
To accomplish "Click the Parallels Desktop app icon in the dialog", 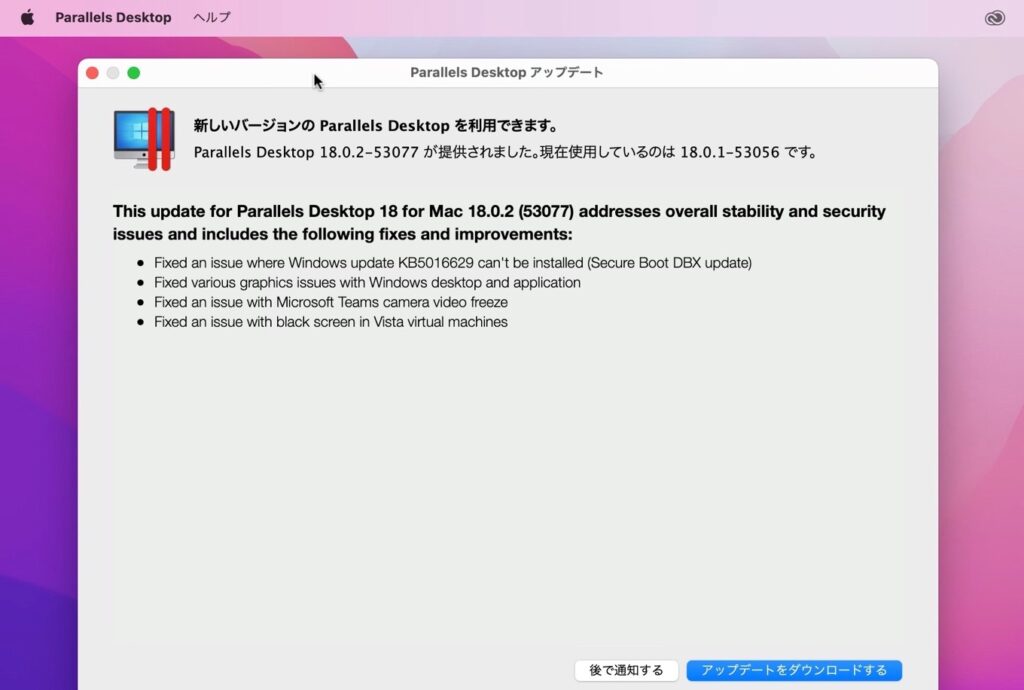I will 143,139.
